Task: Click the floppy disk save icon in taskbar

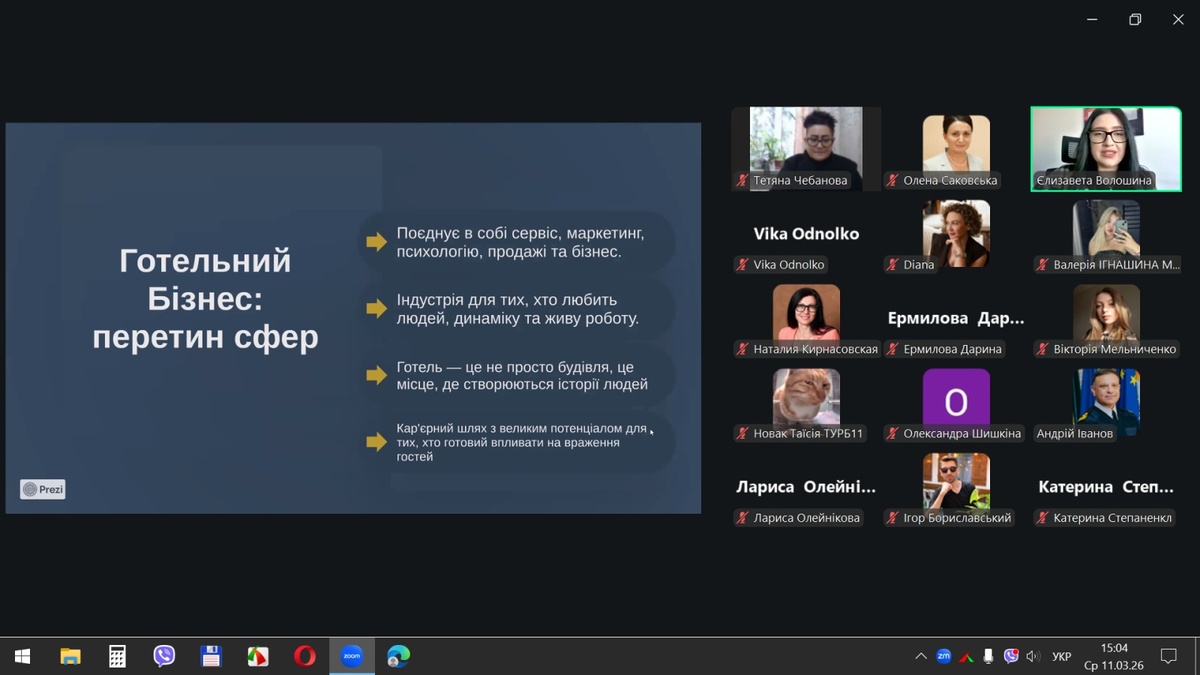Action: tap(211, 656)
